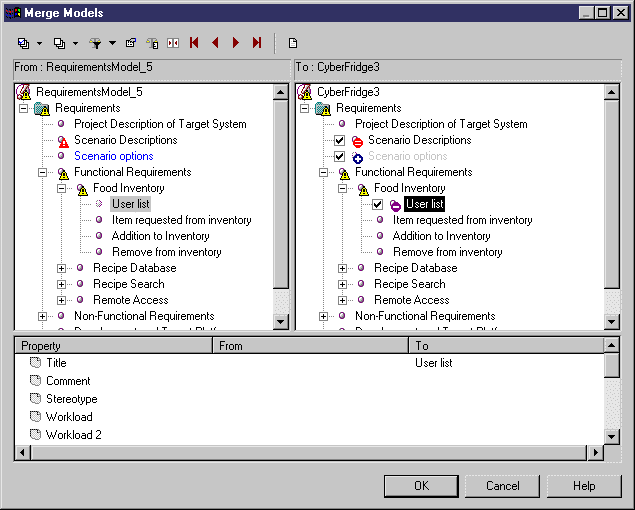The width and height of the screenshot is (635, 510).
Task: Expand Remote Access in the From pane
Action: 61,300
